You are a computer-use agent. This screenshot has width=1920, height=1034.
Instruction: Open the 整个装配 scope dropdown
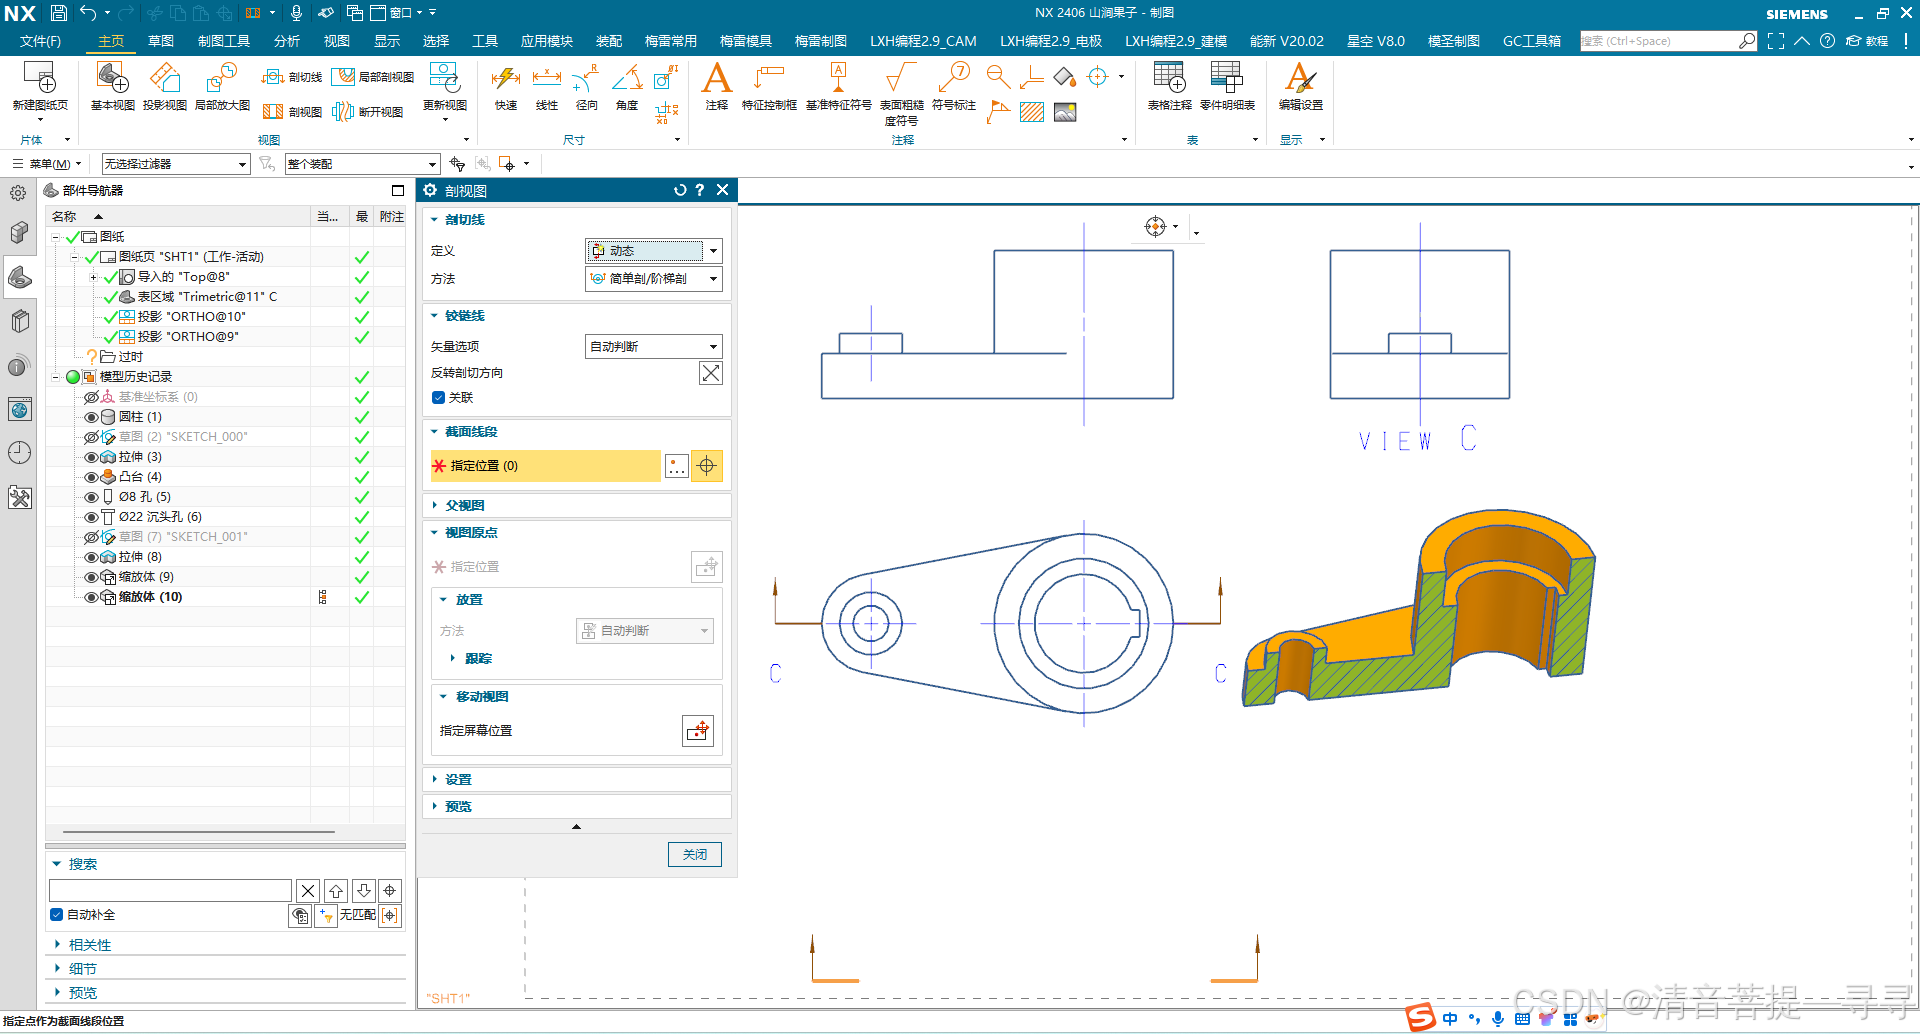[362, 164]
